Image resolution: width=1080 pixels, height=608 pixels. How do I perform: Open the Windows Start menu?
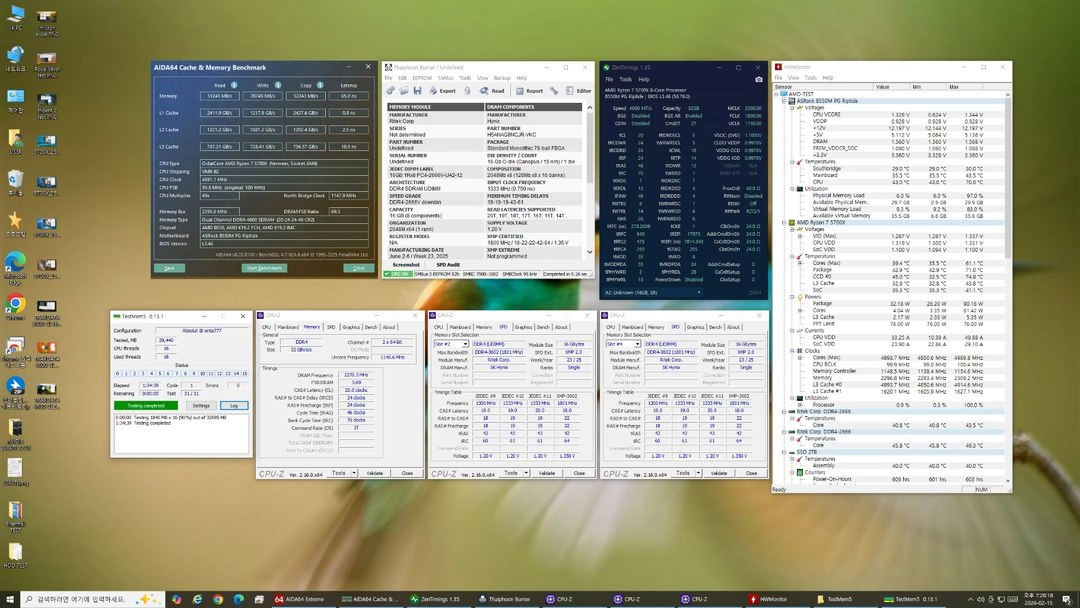[10, 599]
